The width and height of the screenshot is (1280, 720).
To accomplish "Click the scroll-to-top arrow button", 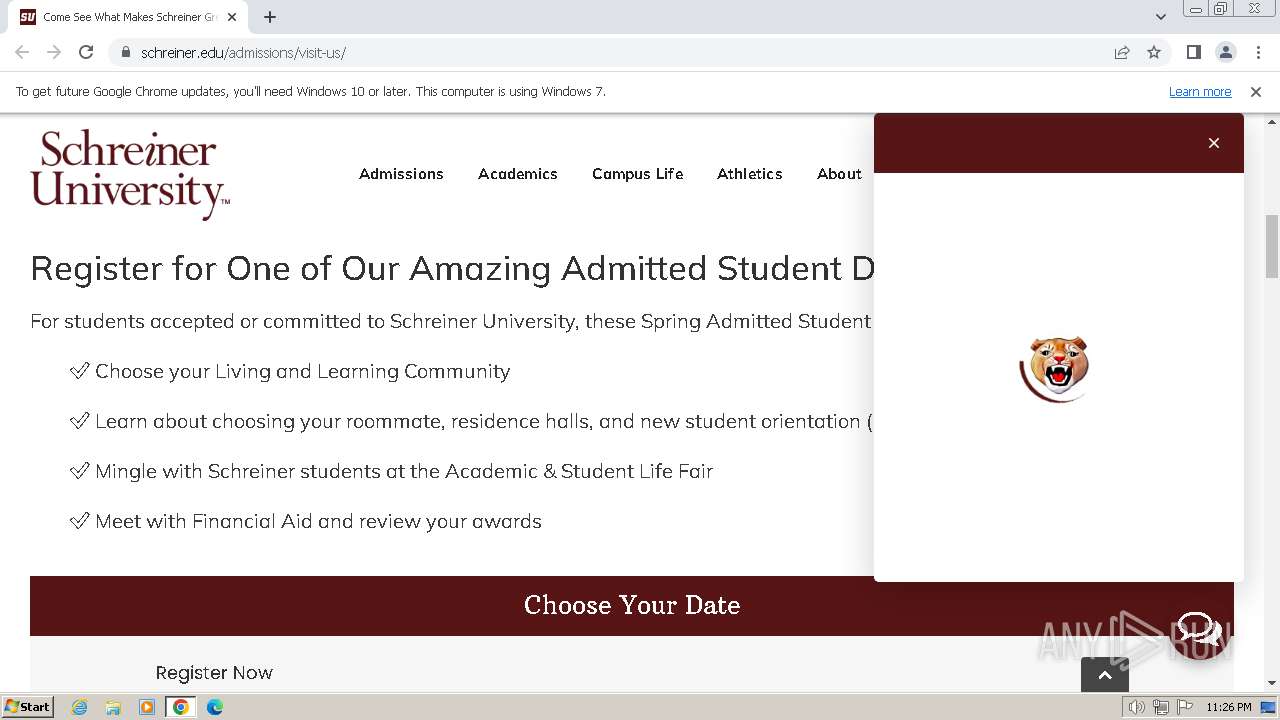I will pyautogui.click(x=1105, y=675).
